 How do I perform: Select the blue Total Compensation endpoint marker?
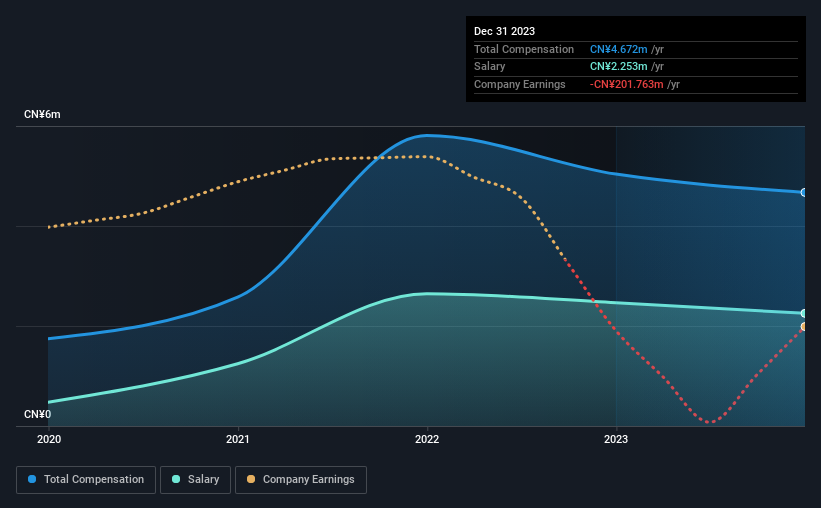click(x=804, y=193)
